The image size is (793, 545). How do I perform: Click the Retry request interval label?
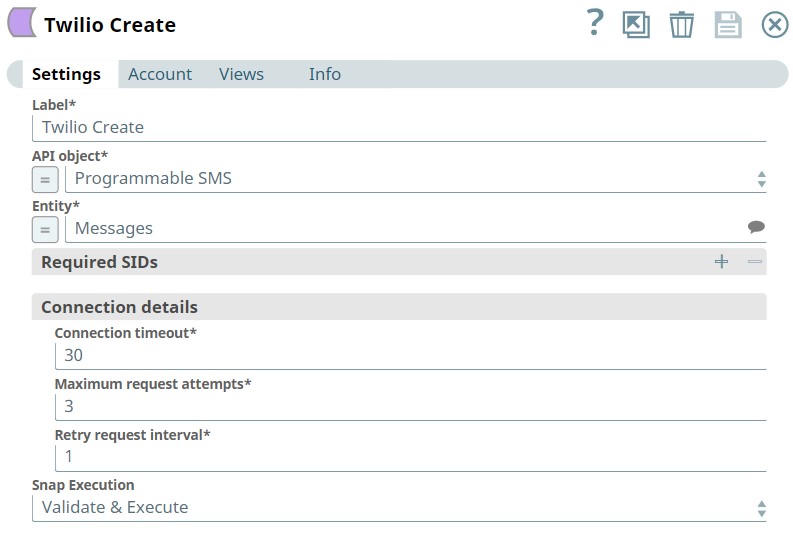pos(133,435)
